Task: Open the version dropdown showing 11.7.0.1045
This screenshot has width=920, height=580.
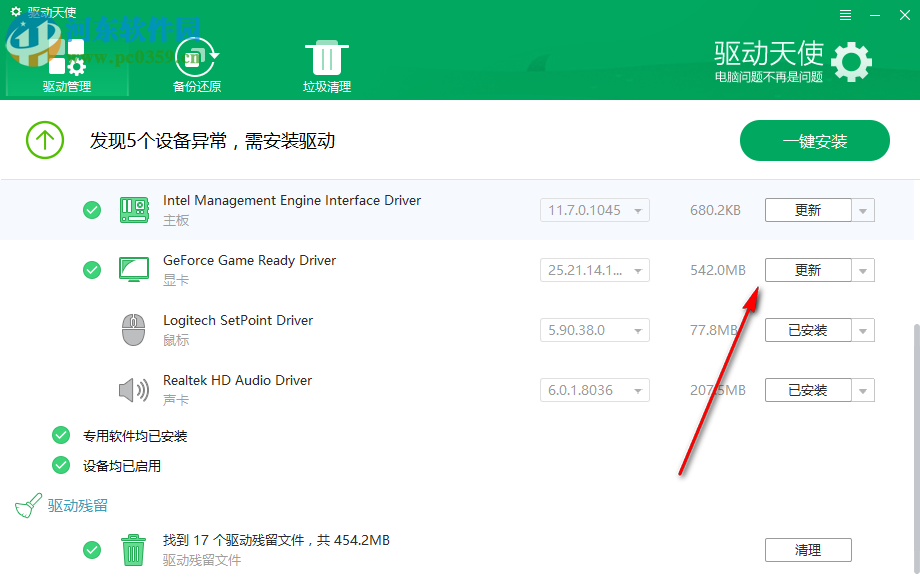Action: (x=594, y=210)
